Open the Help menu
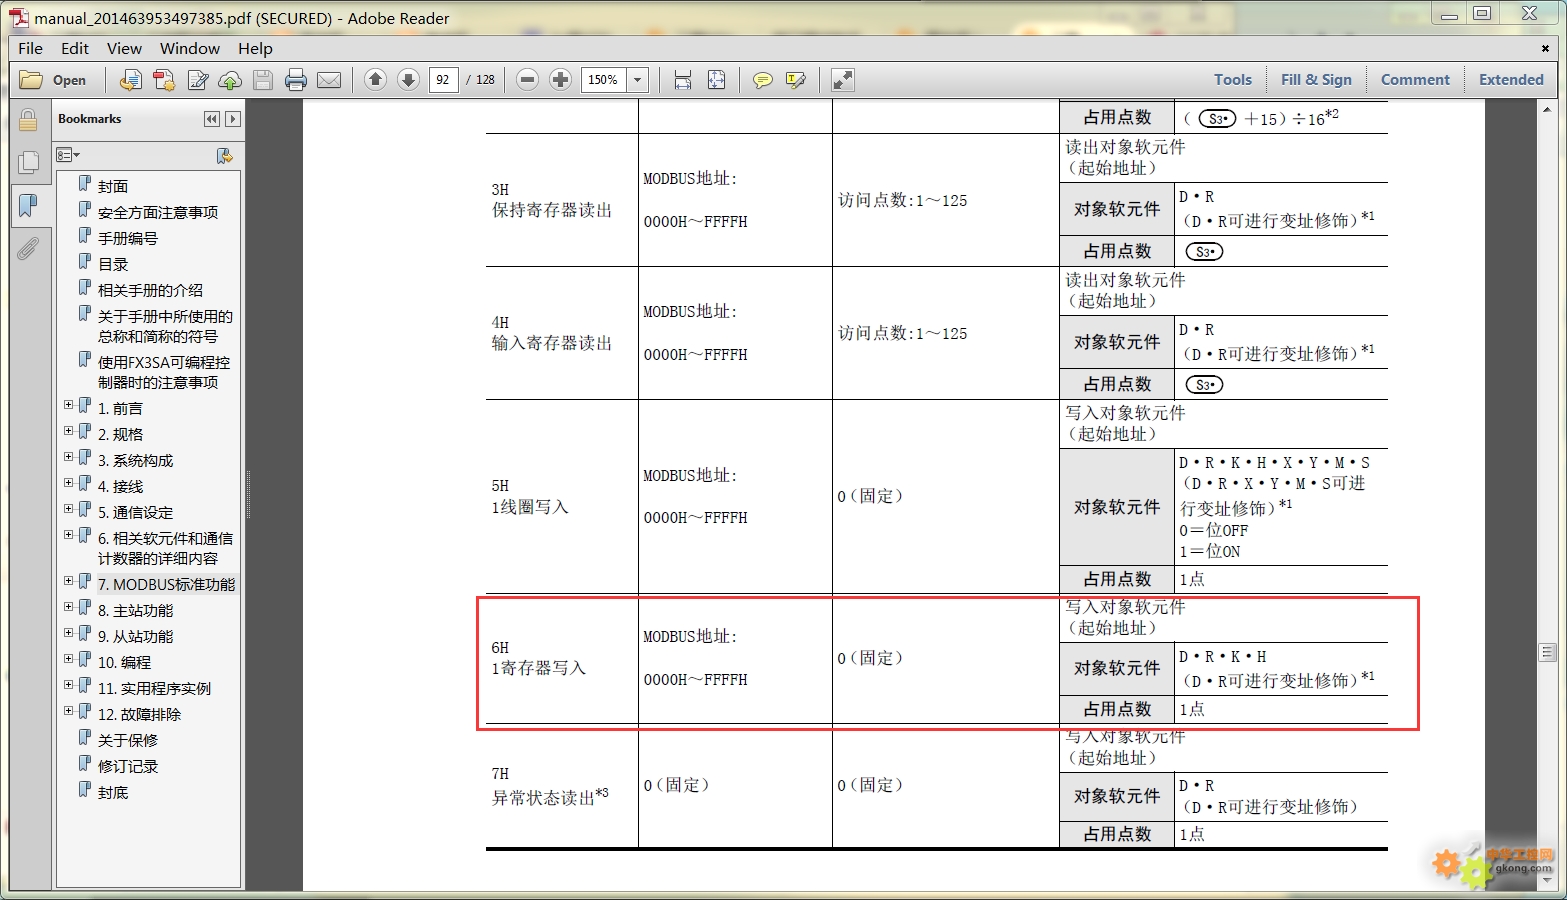The image size is (1567, 900). [255, 48]
